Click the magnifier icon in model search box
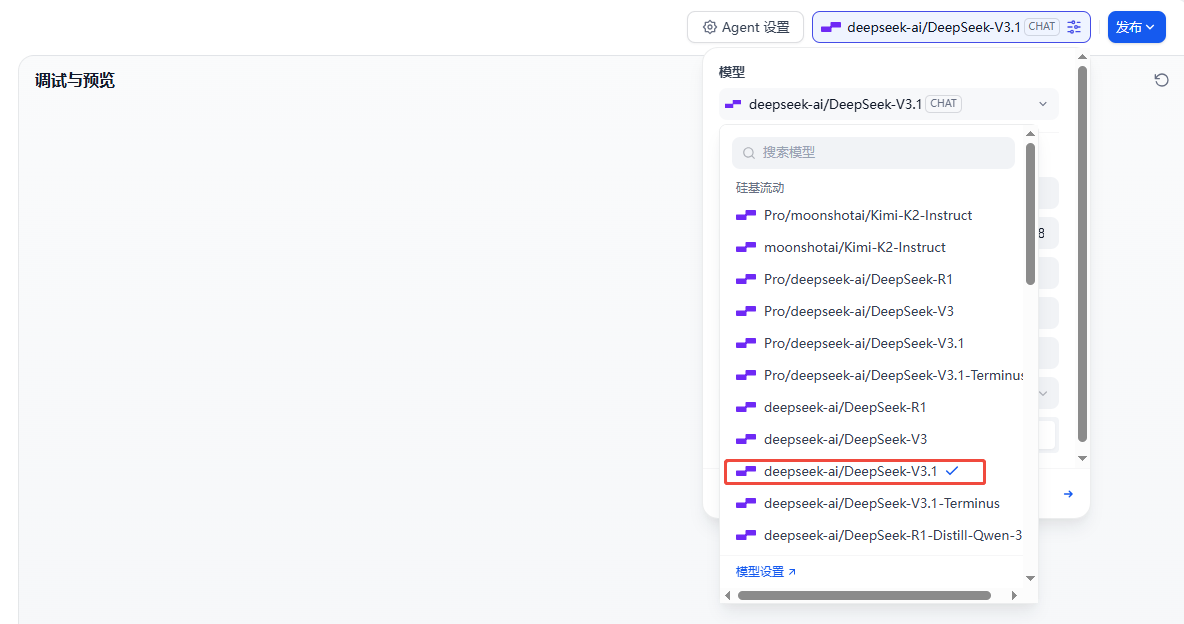 tap(748, 153)
